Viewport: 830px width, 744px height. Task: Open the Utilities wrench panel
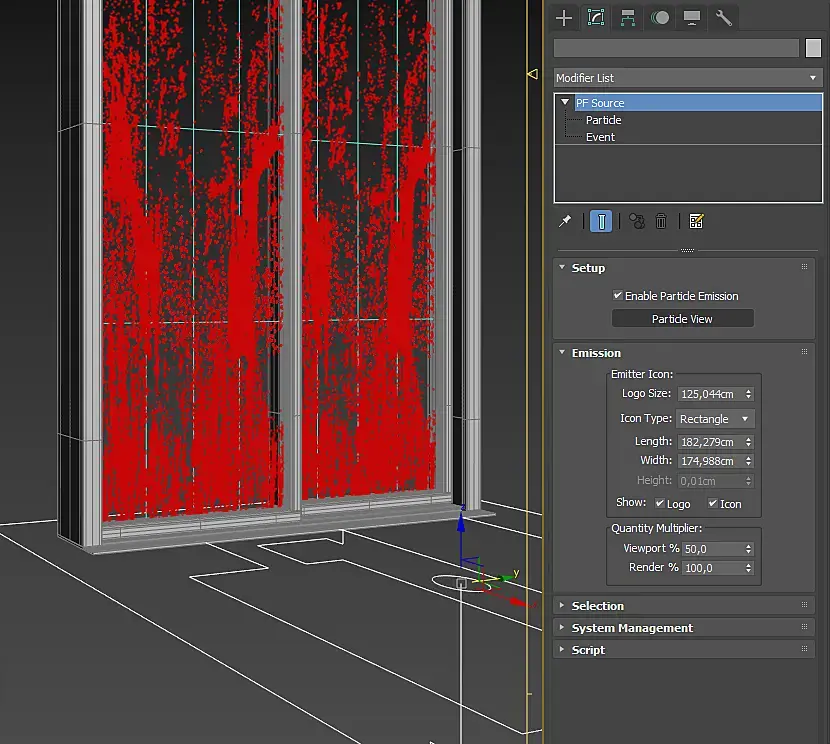(x=723, y=18)
